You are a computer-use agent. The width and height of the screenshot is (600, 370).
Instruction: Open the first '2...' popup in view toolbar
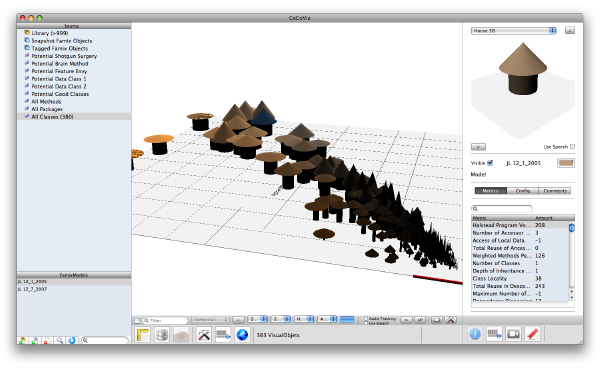[x=258, y=319]
